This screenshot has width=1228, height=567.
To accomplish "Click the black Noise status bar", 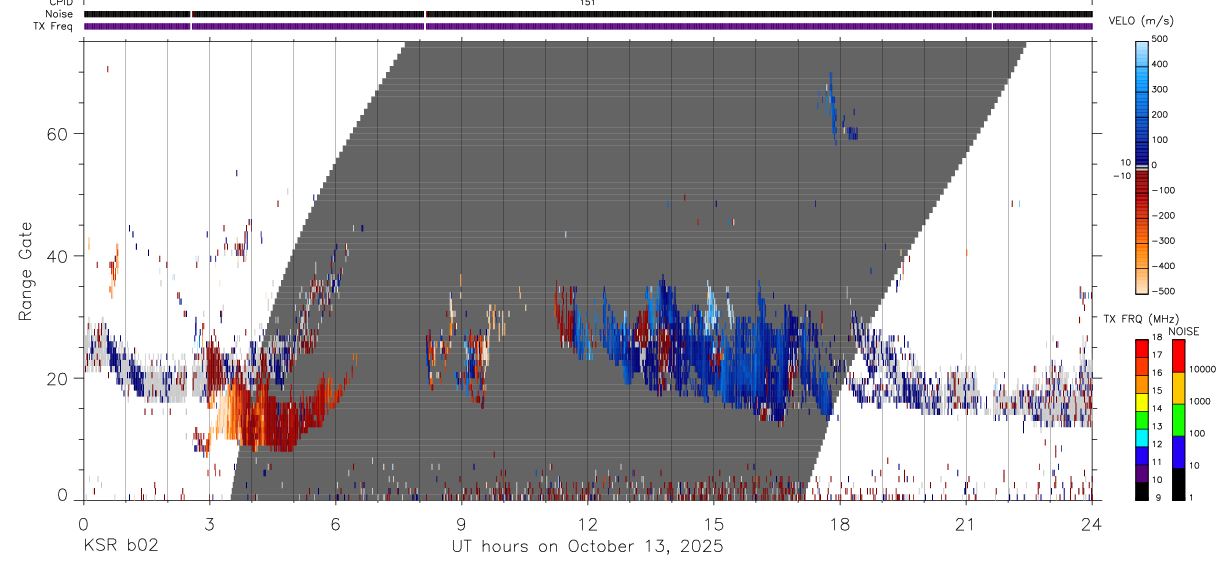I will click(x=588, y=14).
